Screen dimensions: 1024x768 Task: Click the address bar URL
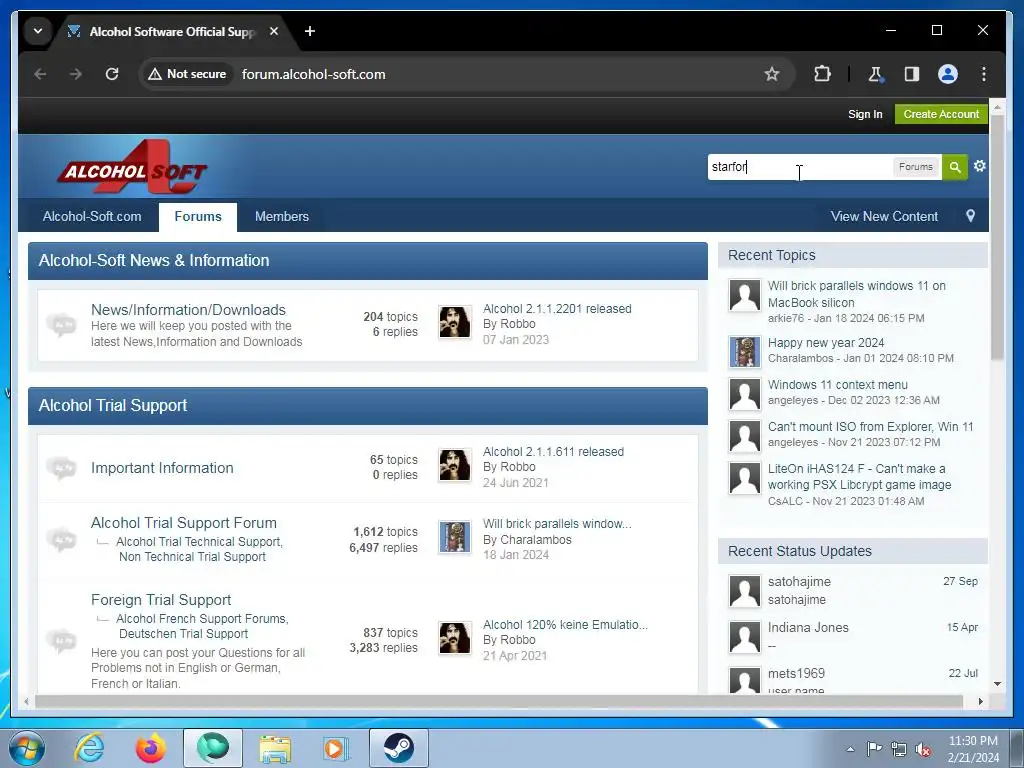[313, 74]
